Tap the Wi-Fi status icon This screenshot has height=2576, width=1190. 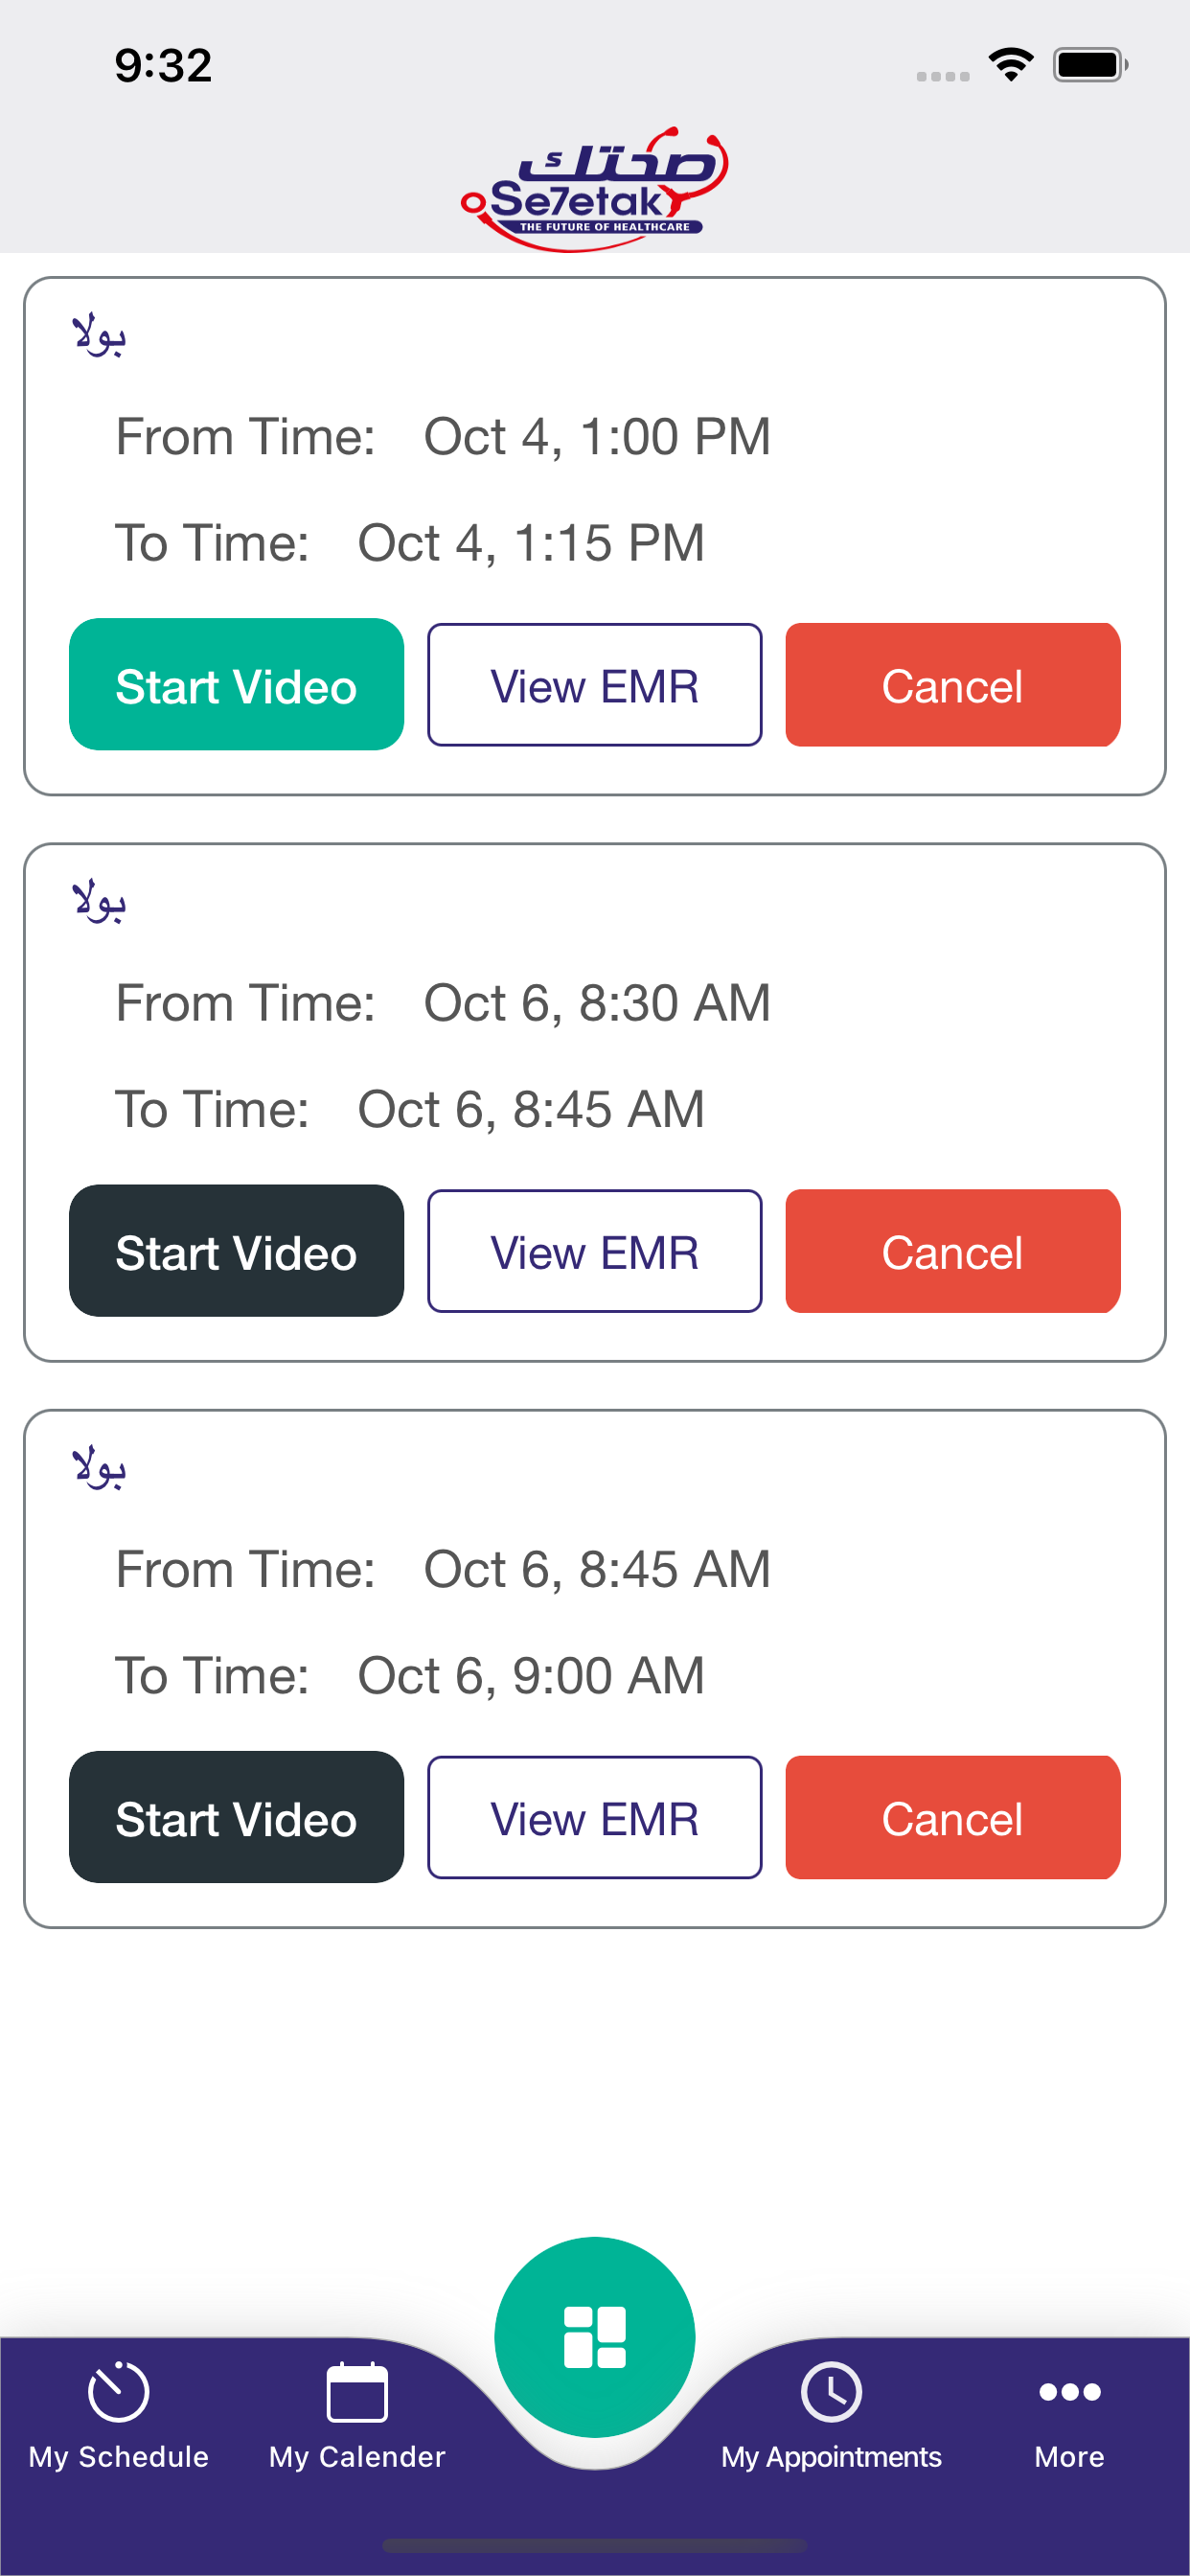coord(1011,65)
